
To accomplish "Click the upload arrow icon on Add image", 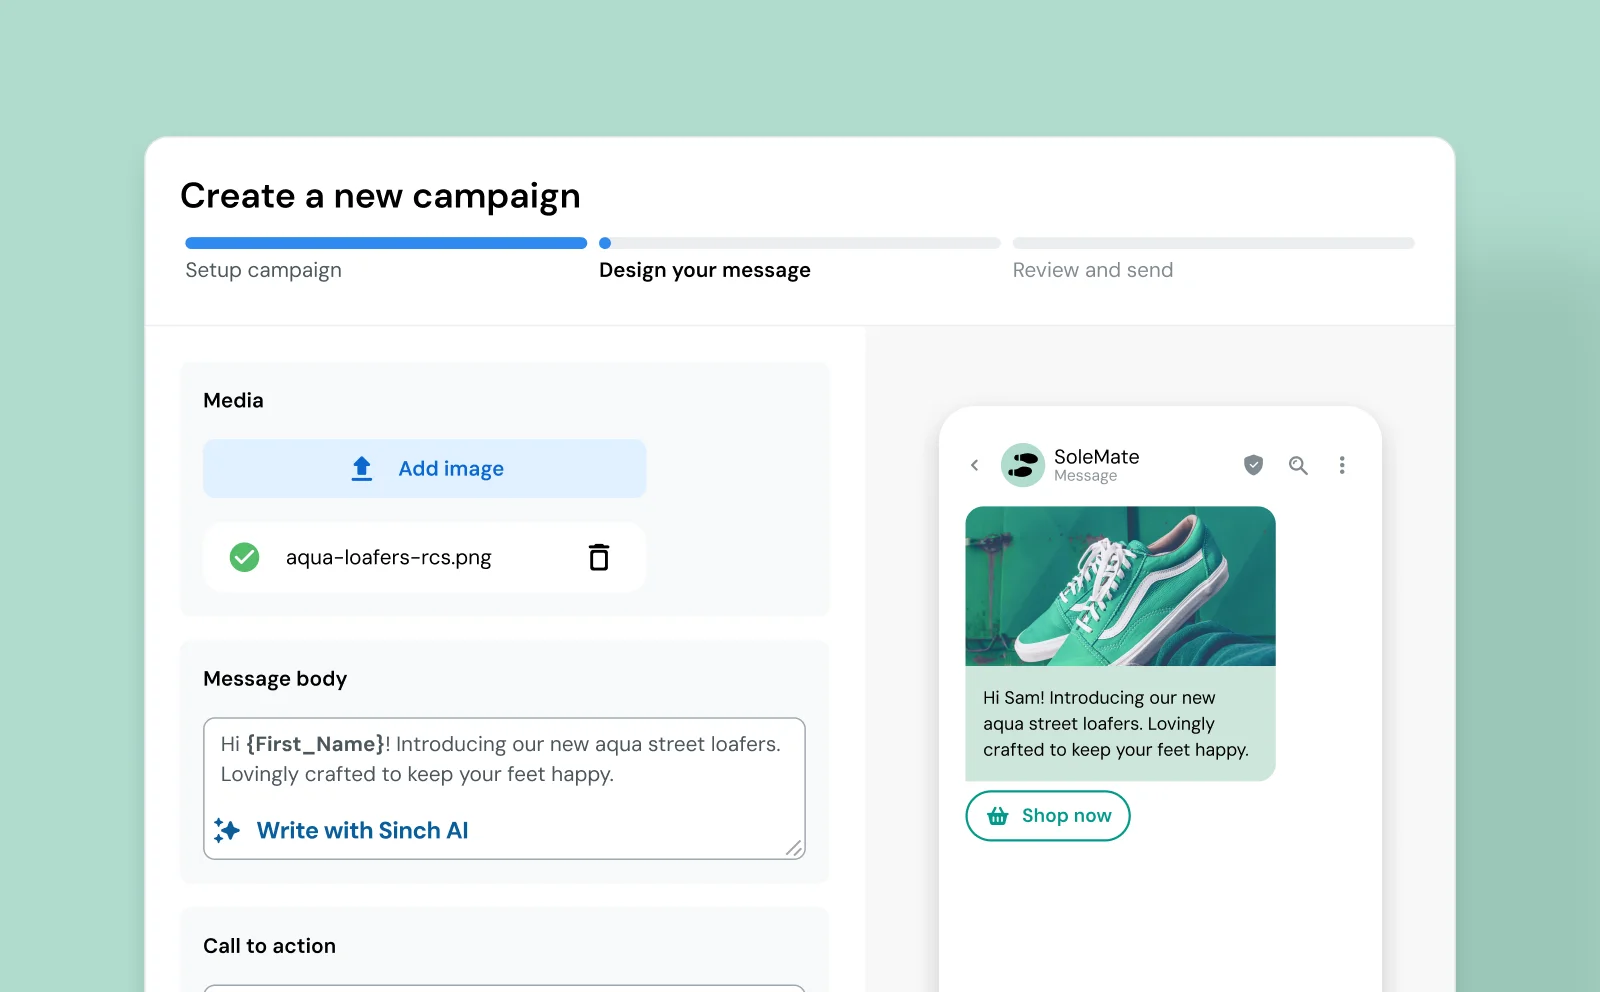I will click(x=361, y=468).
